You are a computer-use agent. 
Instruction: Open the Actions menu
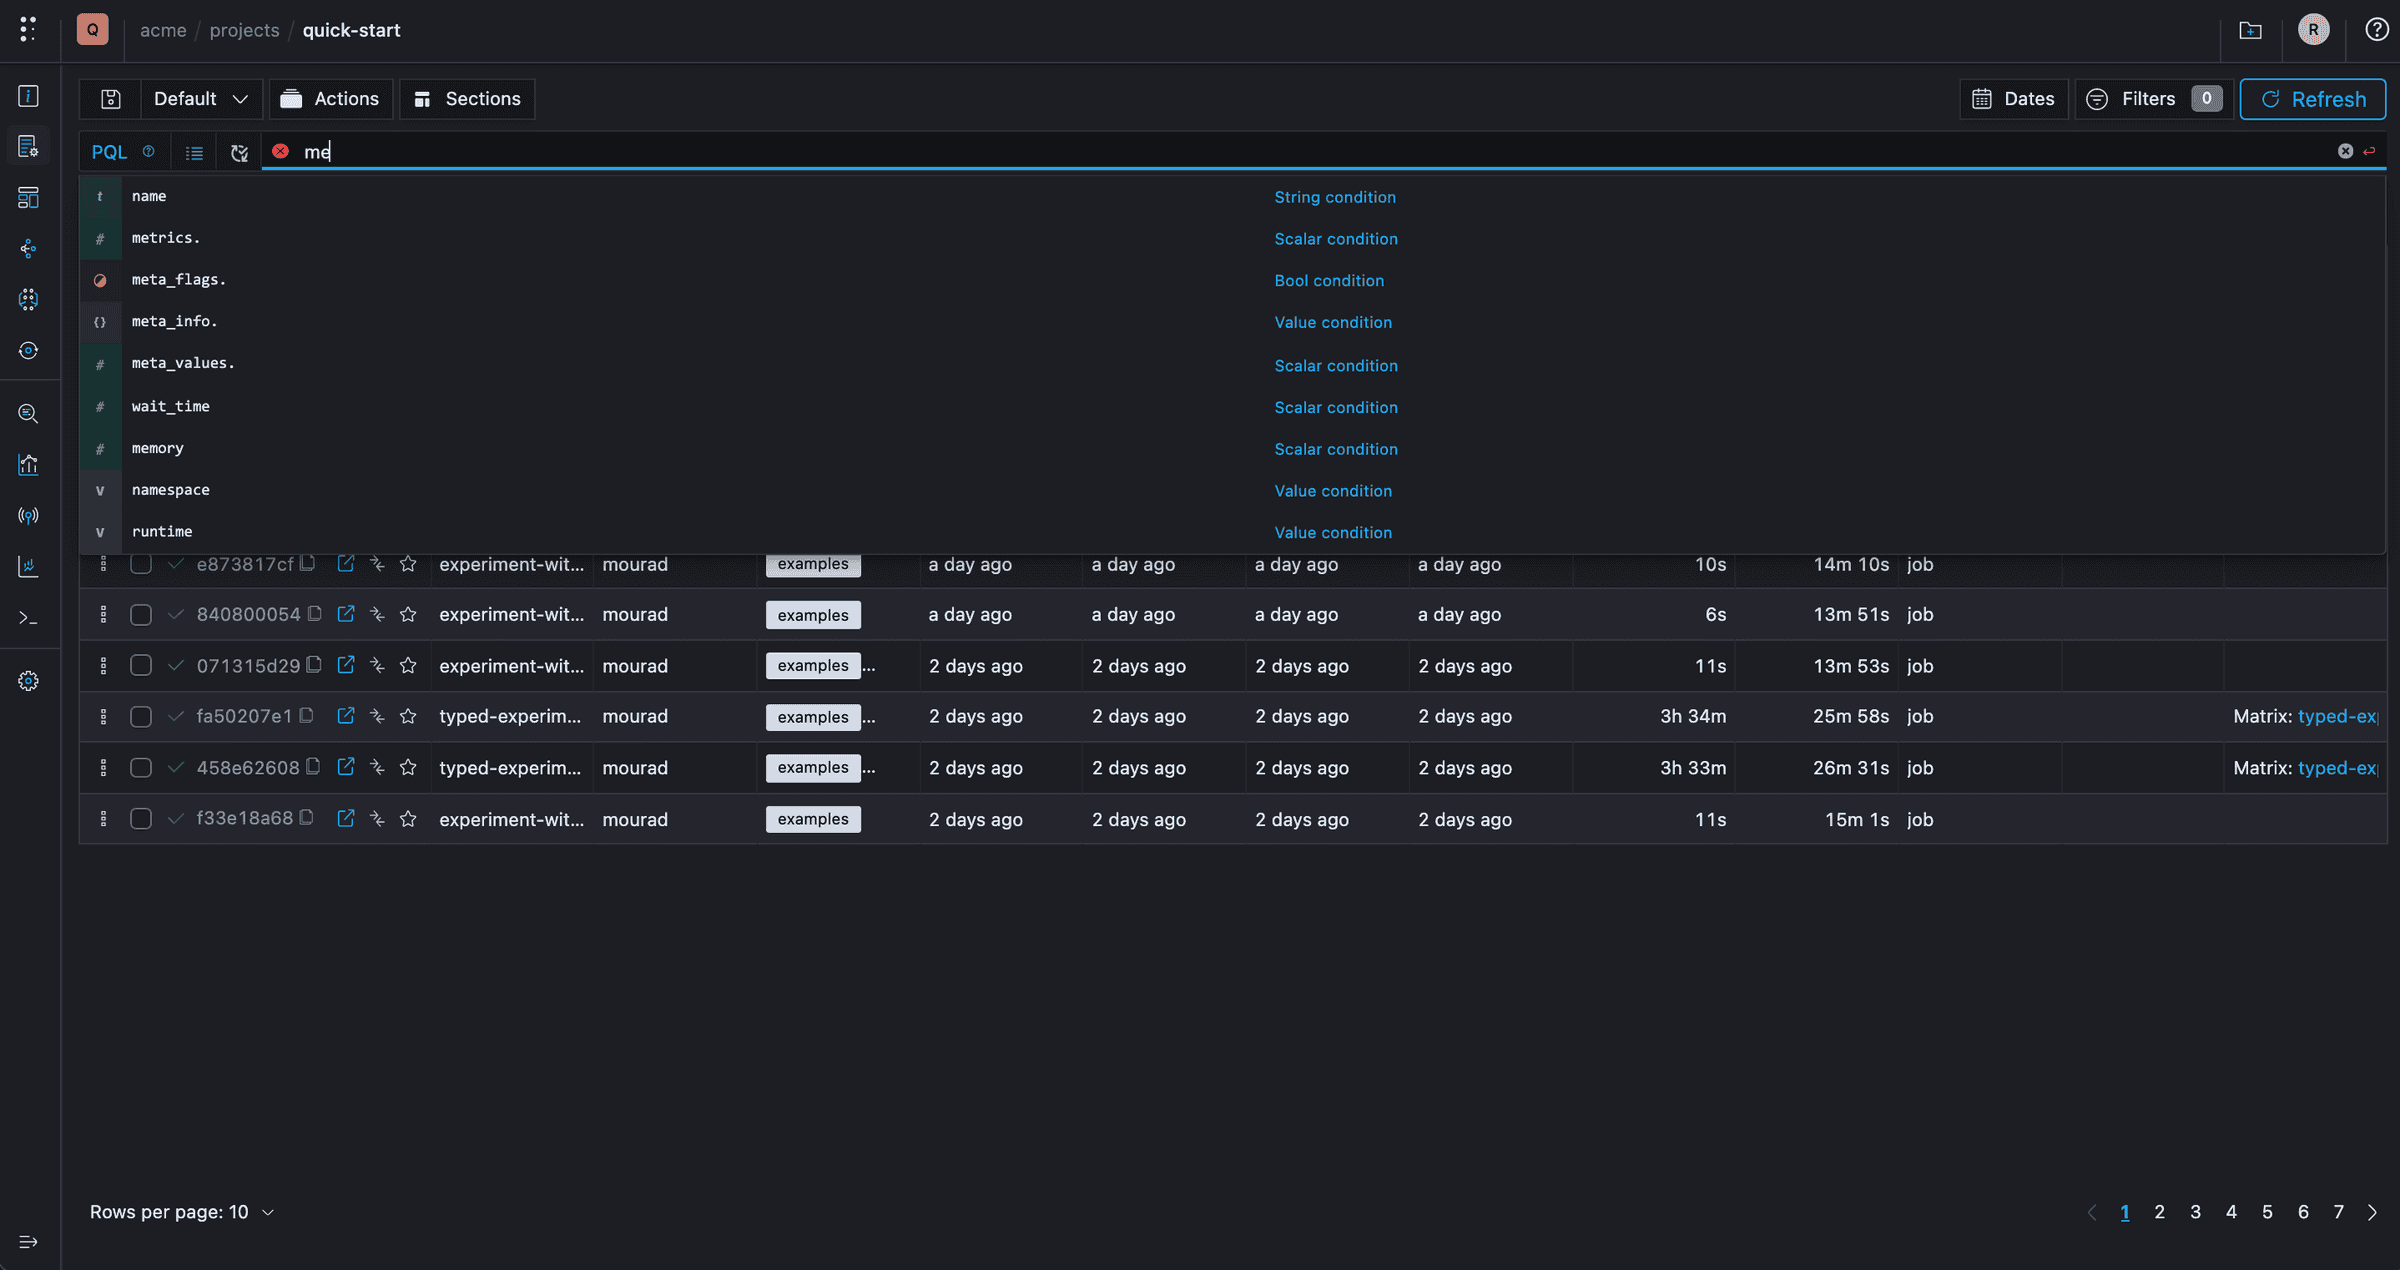point(331,98)
